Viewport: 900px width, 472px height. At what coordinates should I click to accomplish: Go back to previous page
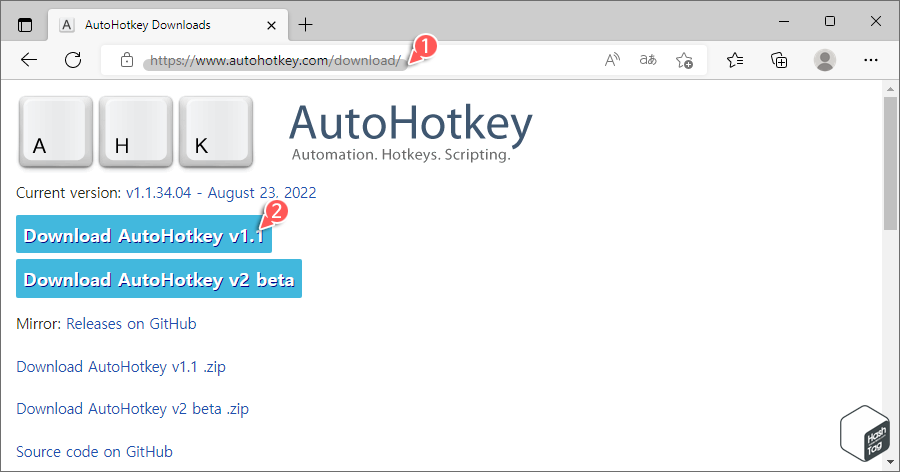(29, 60)
